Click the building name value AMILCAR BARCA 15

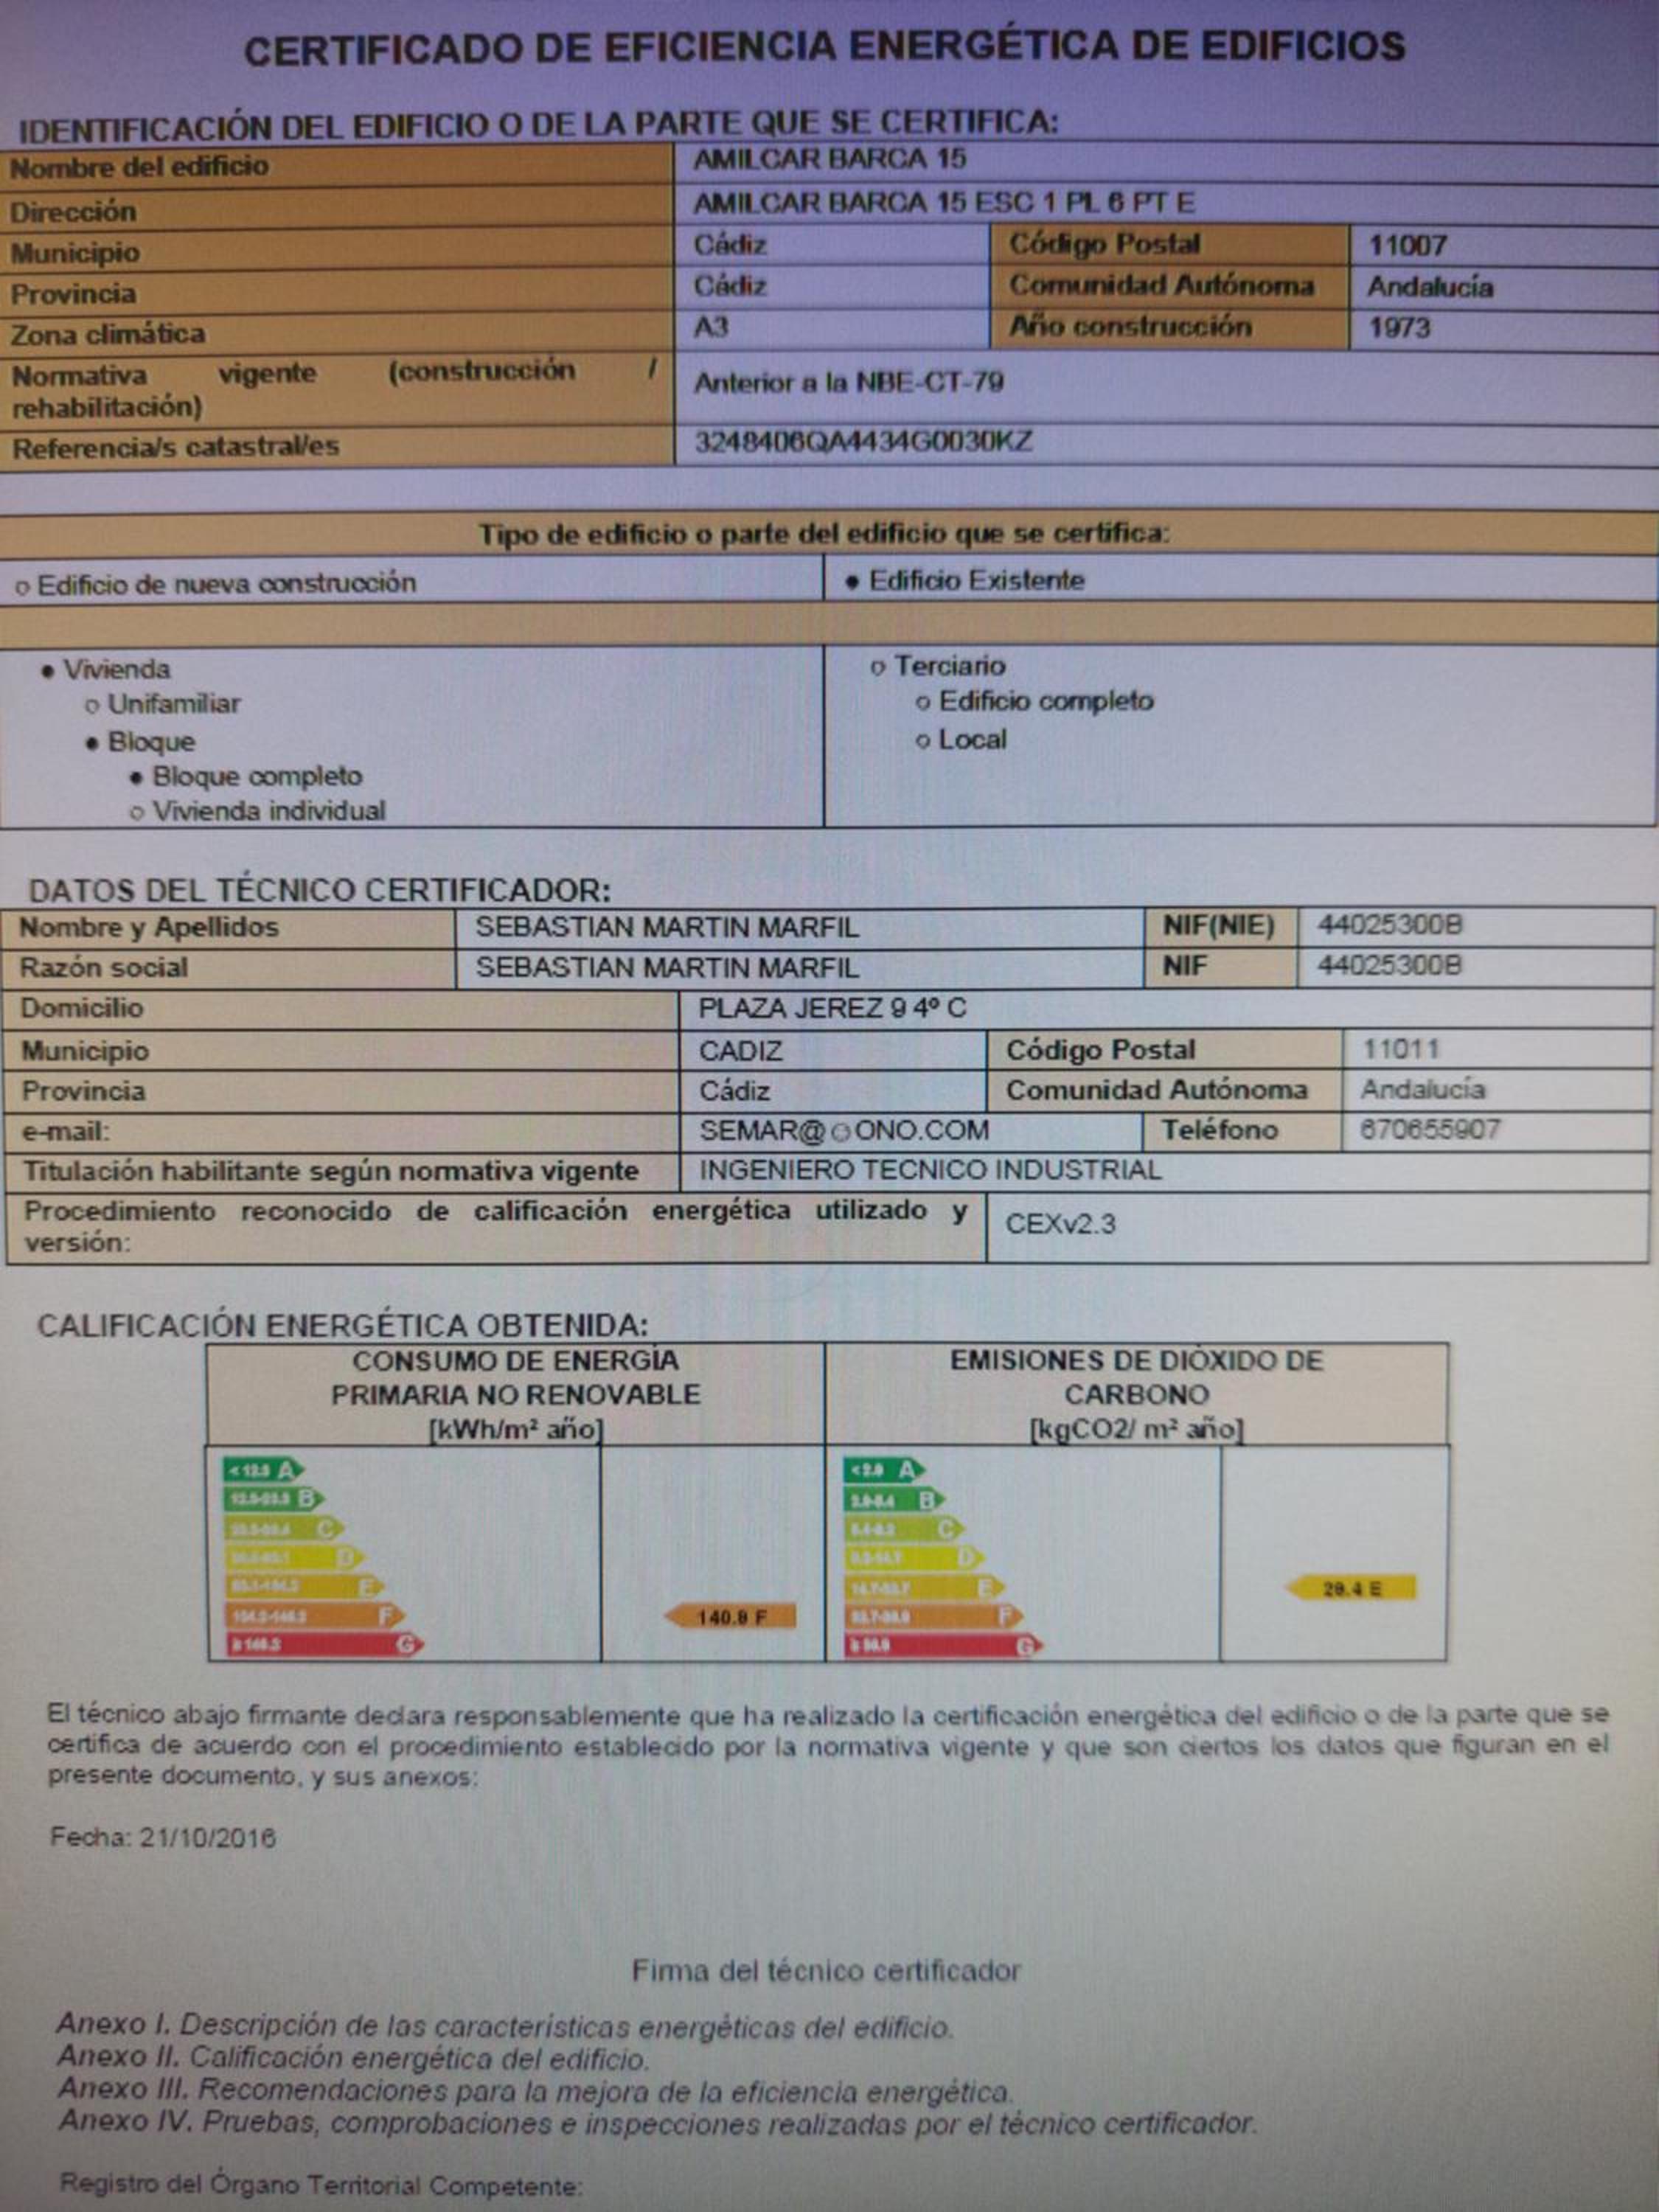tap(830, 159)
